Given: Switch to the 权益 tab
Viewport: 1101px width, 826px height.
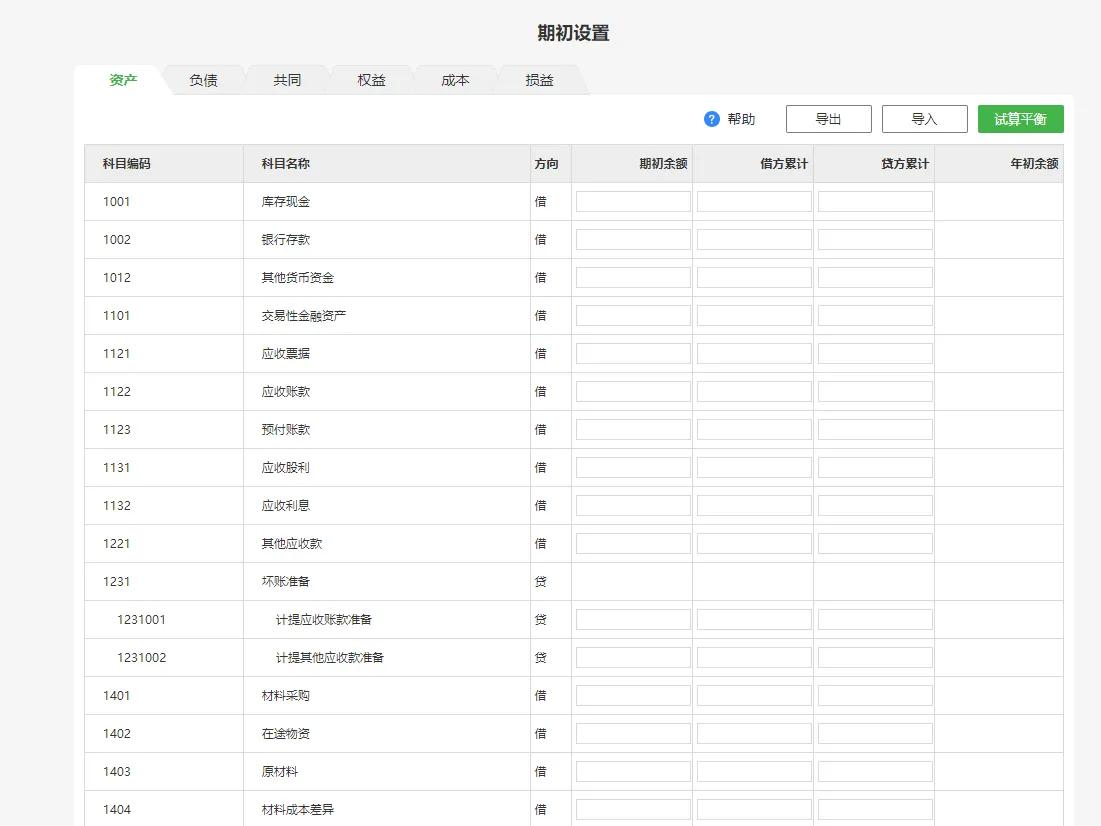Looking at the screenshot, I should (x=371, y=80).
